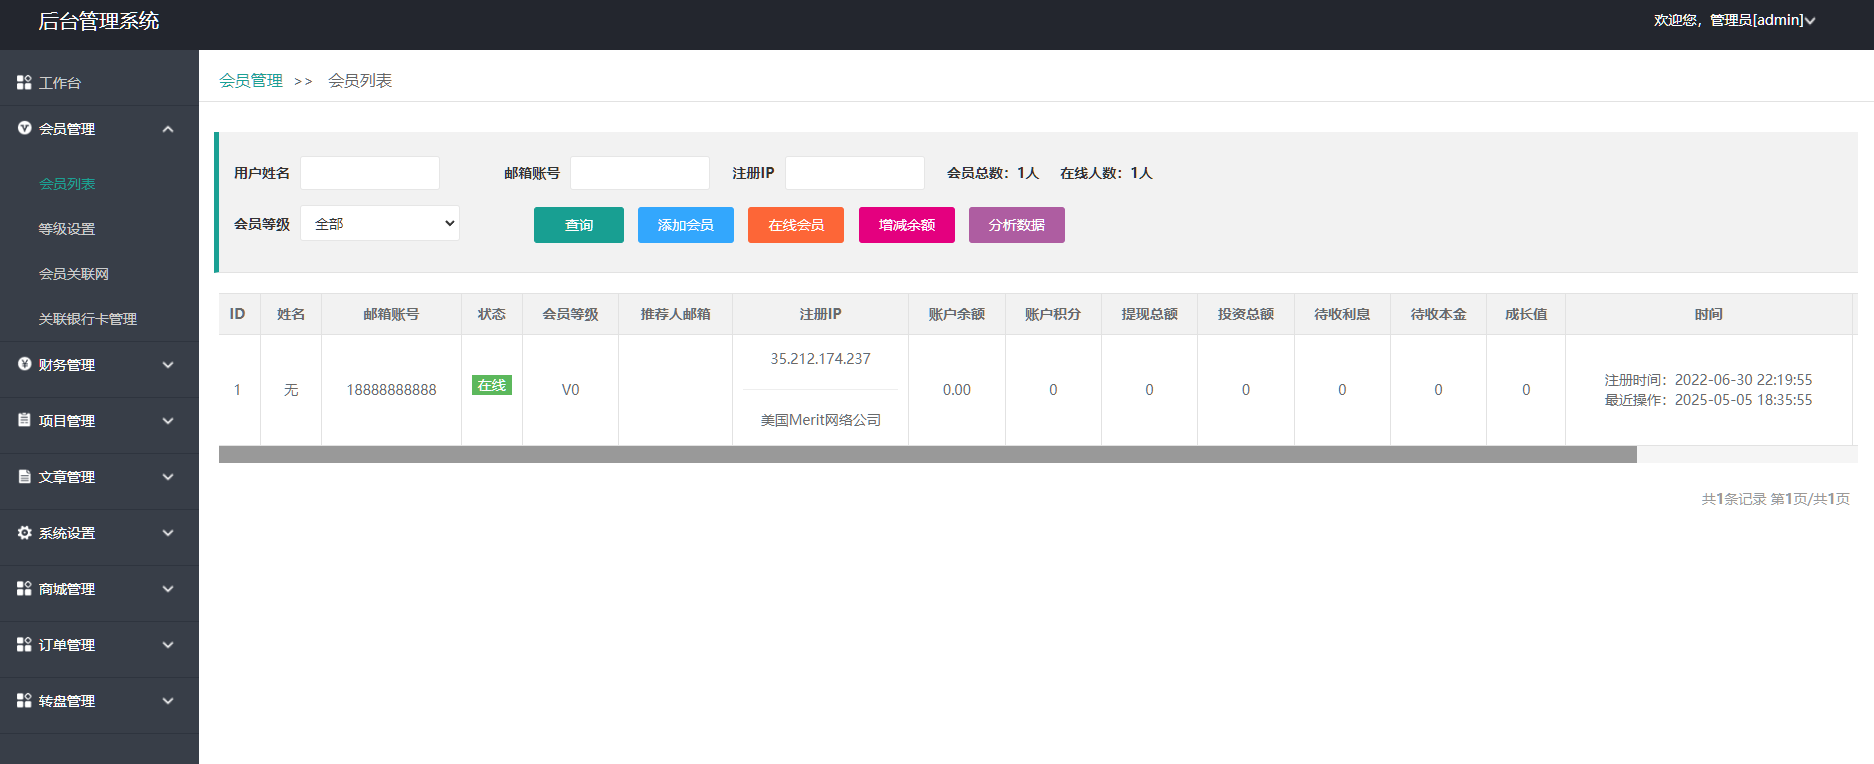Open 等级设置 submenu item
Viewport: 1874px width, 764px height.
point(67,229)
